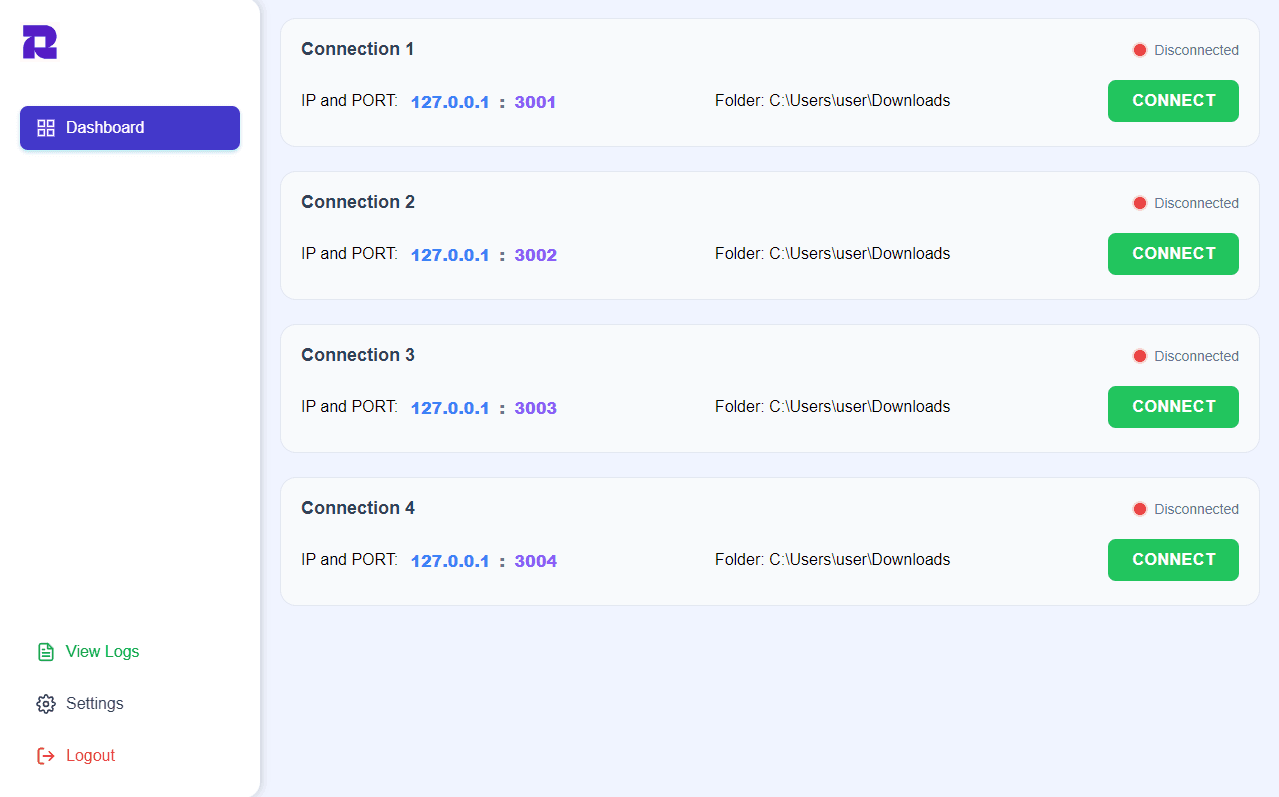Select the port value 3002
1279x797 pixels.
(536, 255)
